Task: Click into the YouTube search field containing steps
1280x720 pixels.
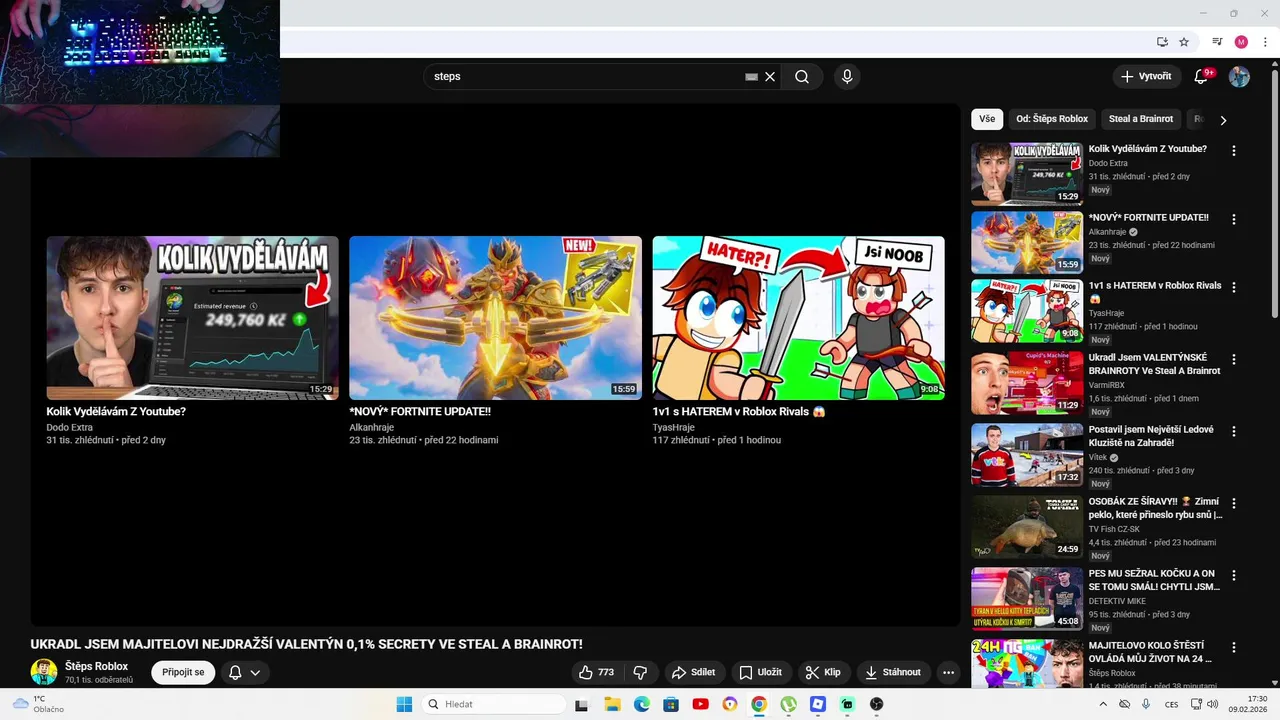Action: [585, 76]
